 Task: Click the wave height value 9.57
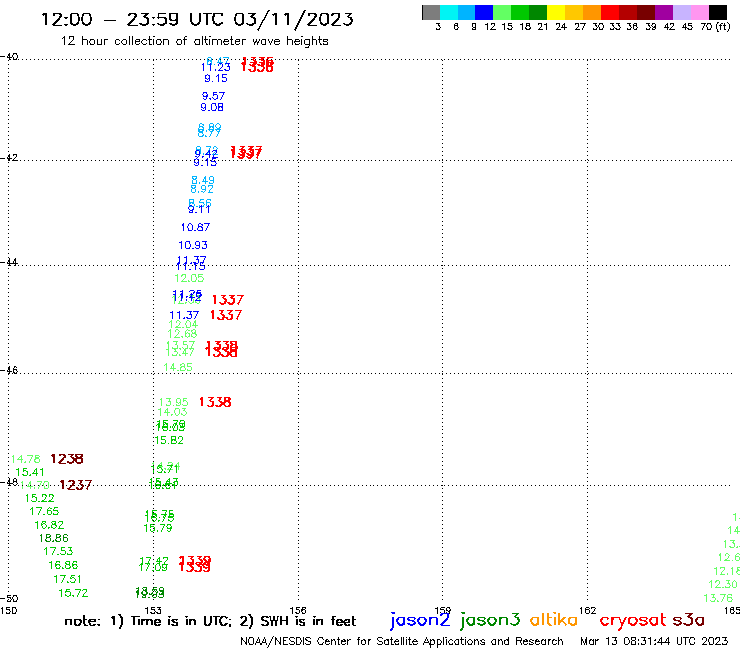(x=213, y=96)
